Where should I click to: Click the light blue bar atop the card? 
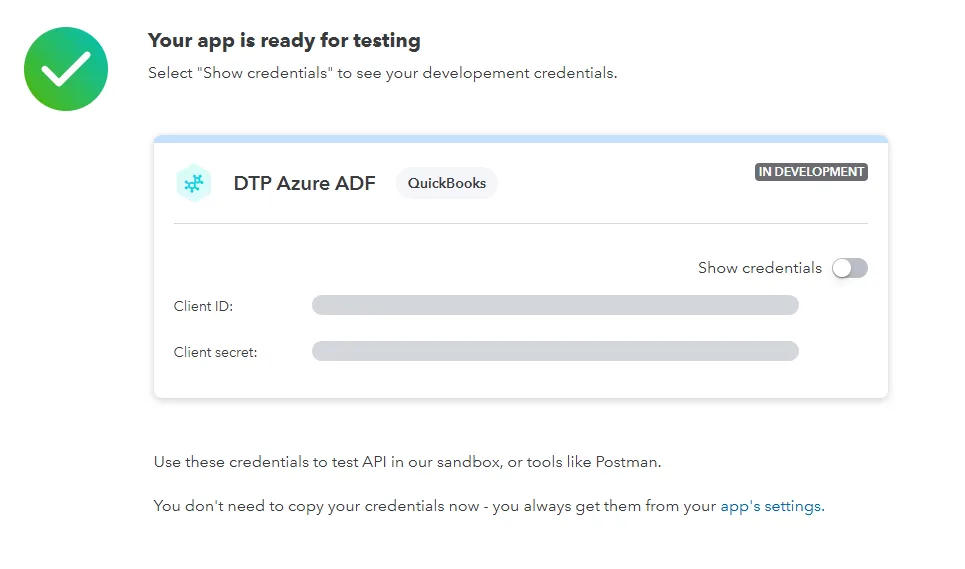(521, 139)
